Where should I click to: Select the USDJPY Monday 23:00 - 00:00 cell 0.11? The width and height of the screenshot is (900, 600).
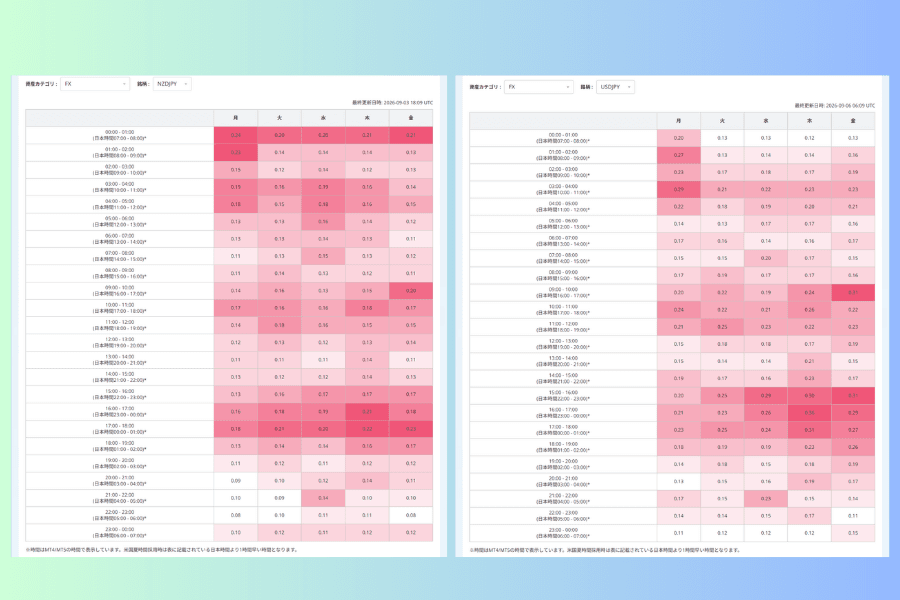(x=678, y=533)
